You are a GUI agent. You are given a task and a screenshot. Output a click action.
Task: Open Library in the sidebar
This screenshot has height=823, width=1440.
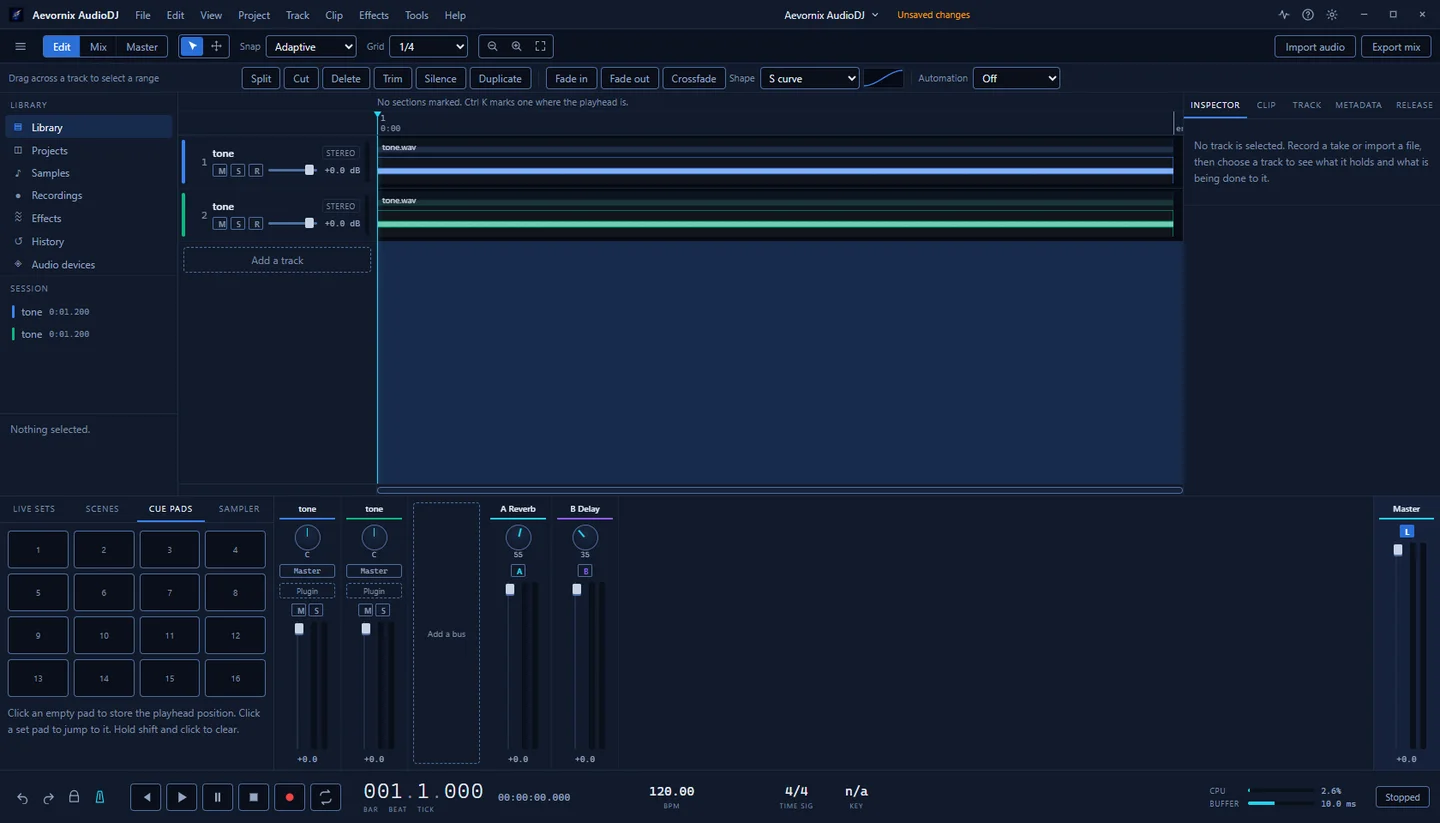coord(89,127)
